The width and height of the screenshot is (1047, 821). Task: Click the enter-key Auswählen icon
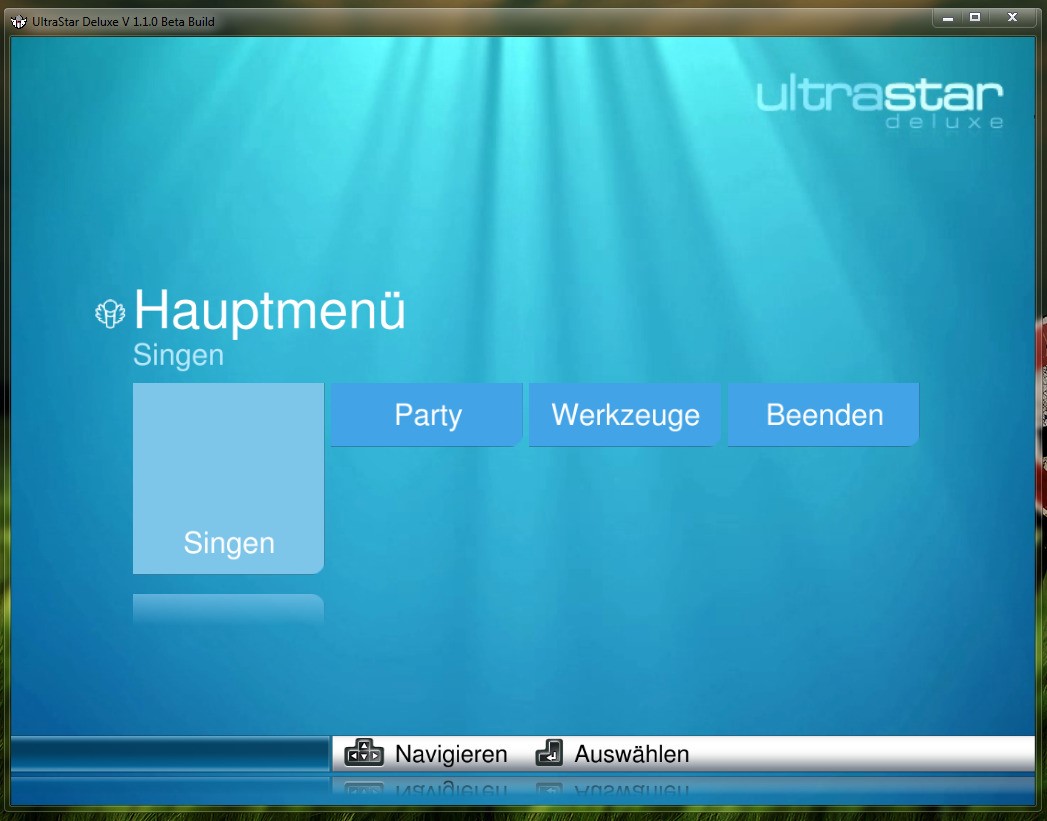tap(549, 753)
